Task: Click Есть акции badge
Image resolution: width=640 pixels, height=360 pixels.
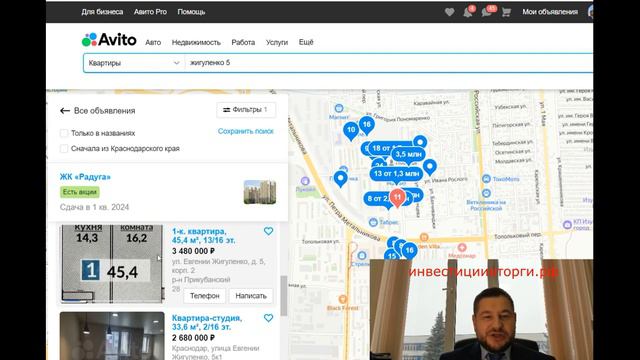Action: coord(80,192)
